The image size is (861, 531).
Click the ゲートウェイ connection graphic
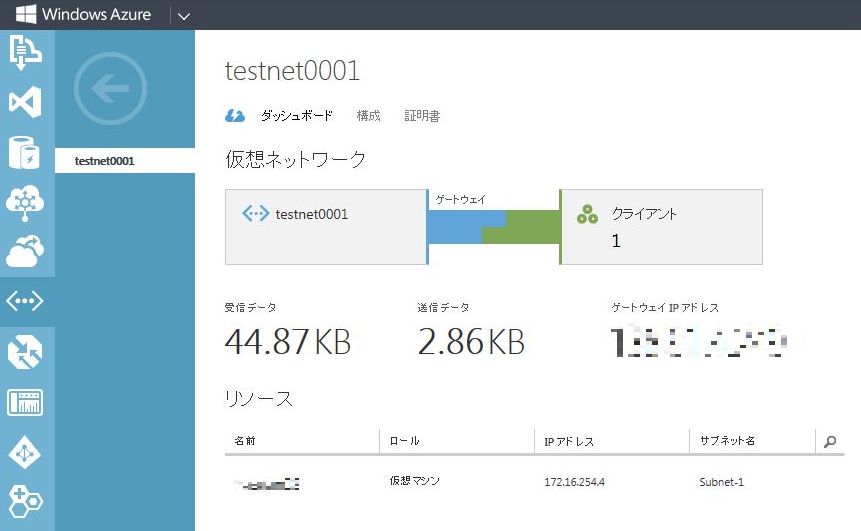(x=494, y=227)
